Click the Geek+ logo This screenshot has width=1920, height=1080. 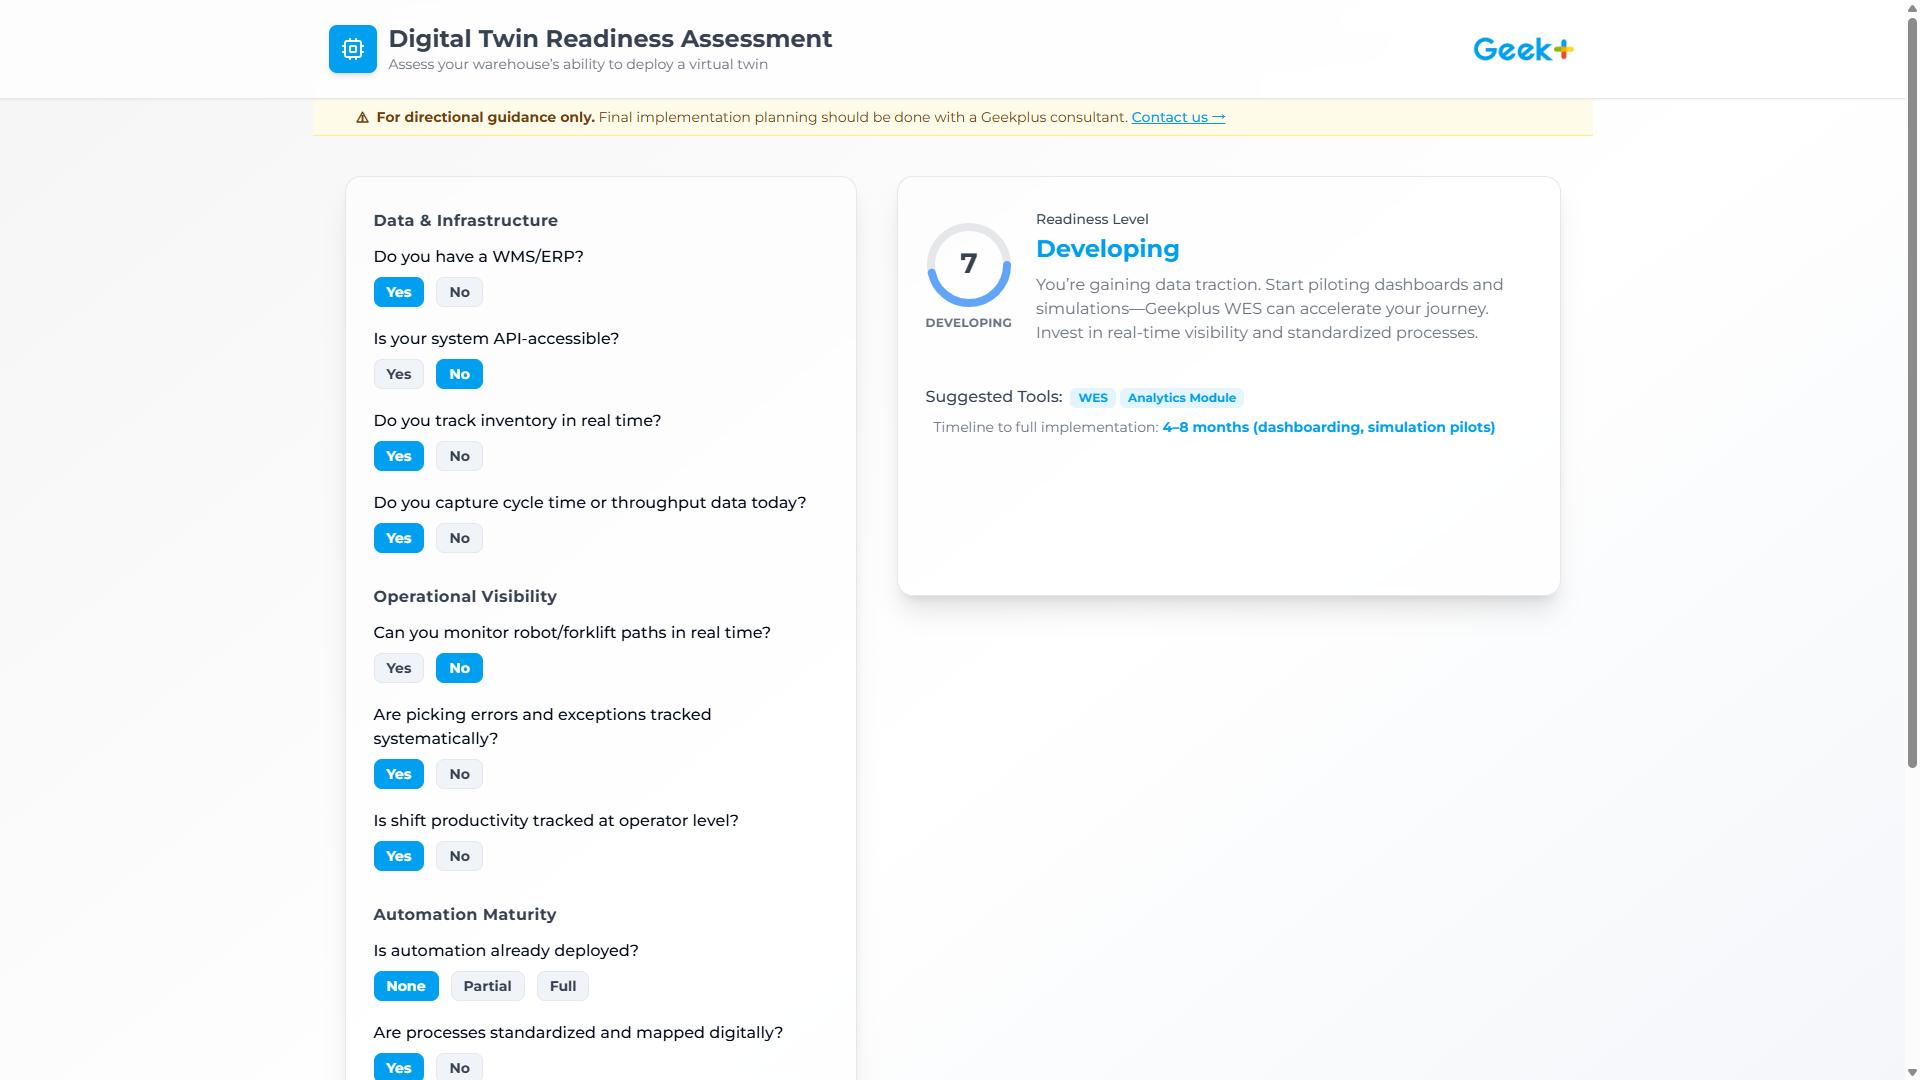click(x=1522, y=48)
